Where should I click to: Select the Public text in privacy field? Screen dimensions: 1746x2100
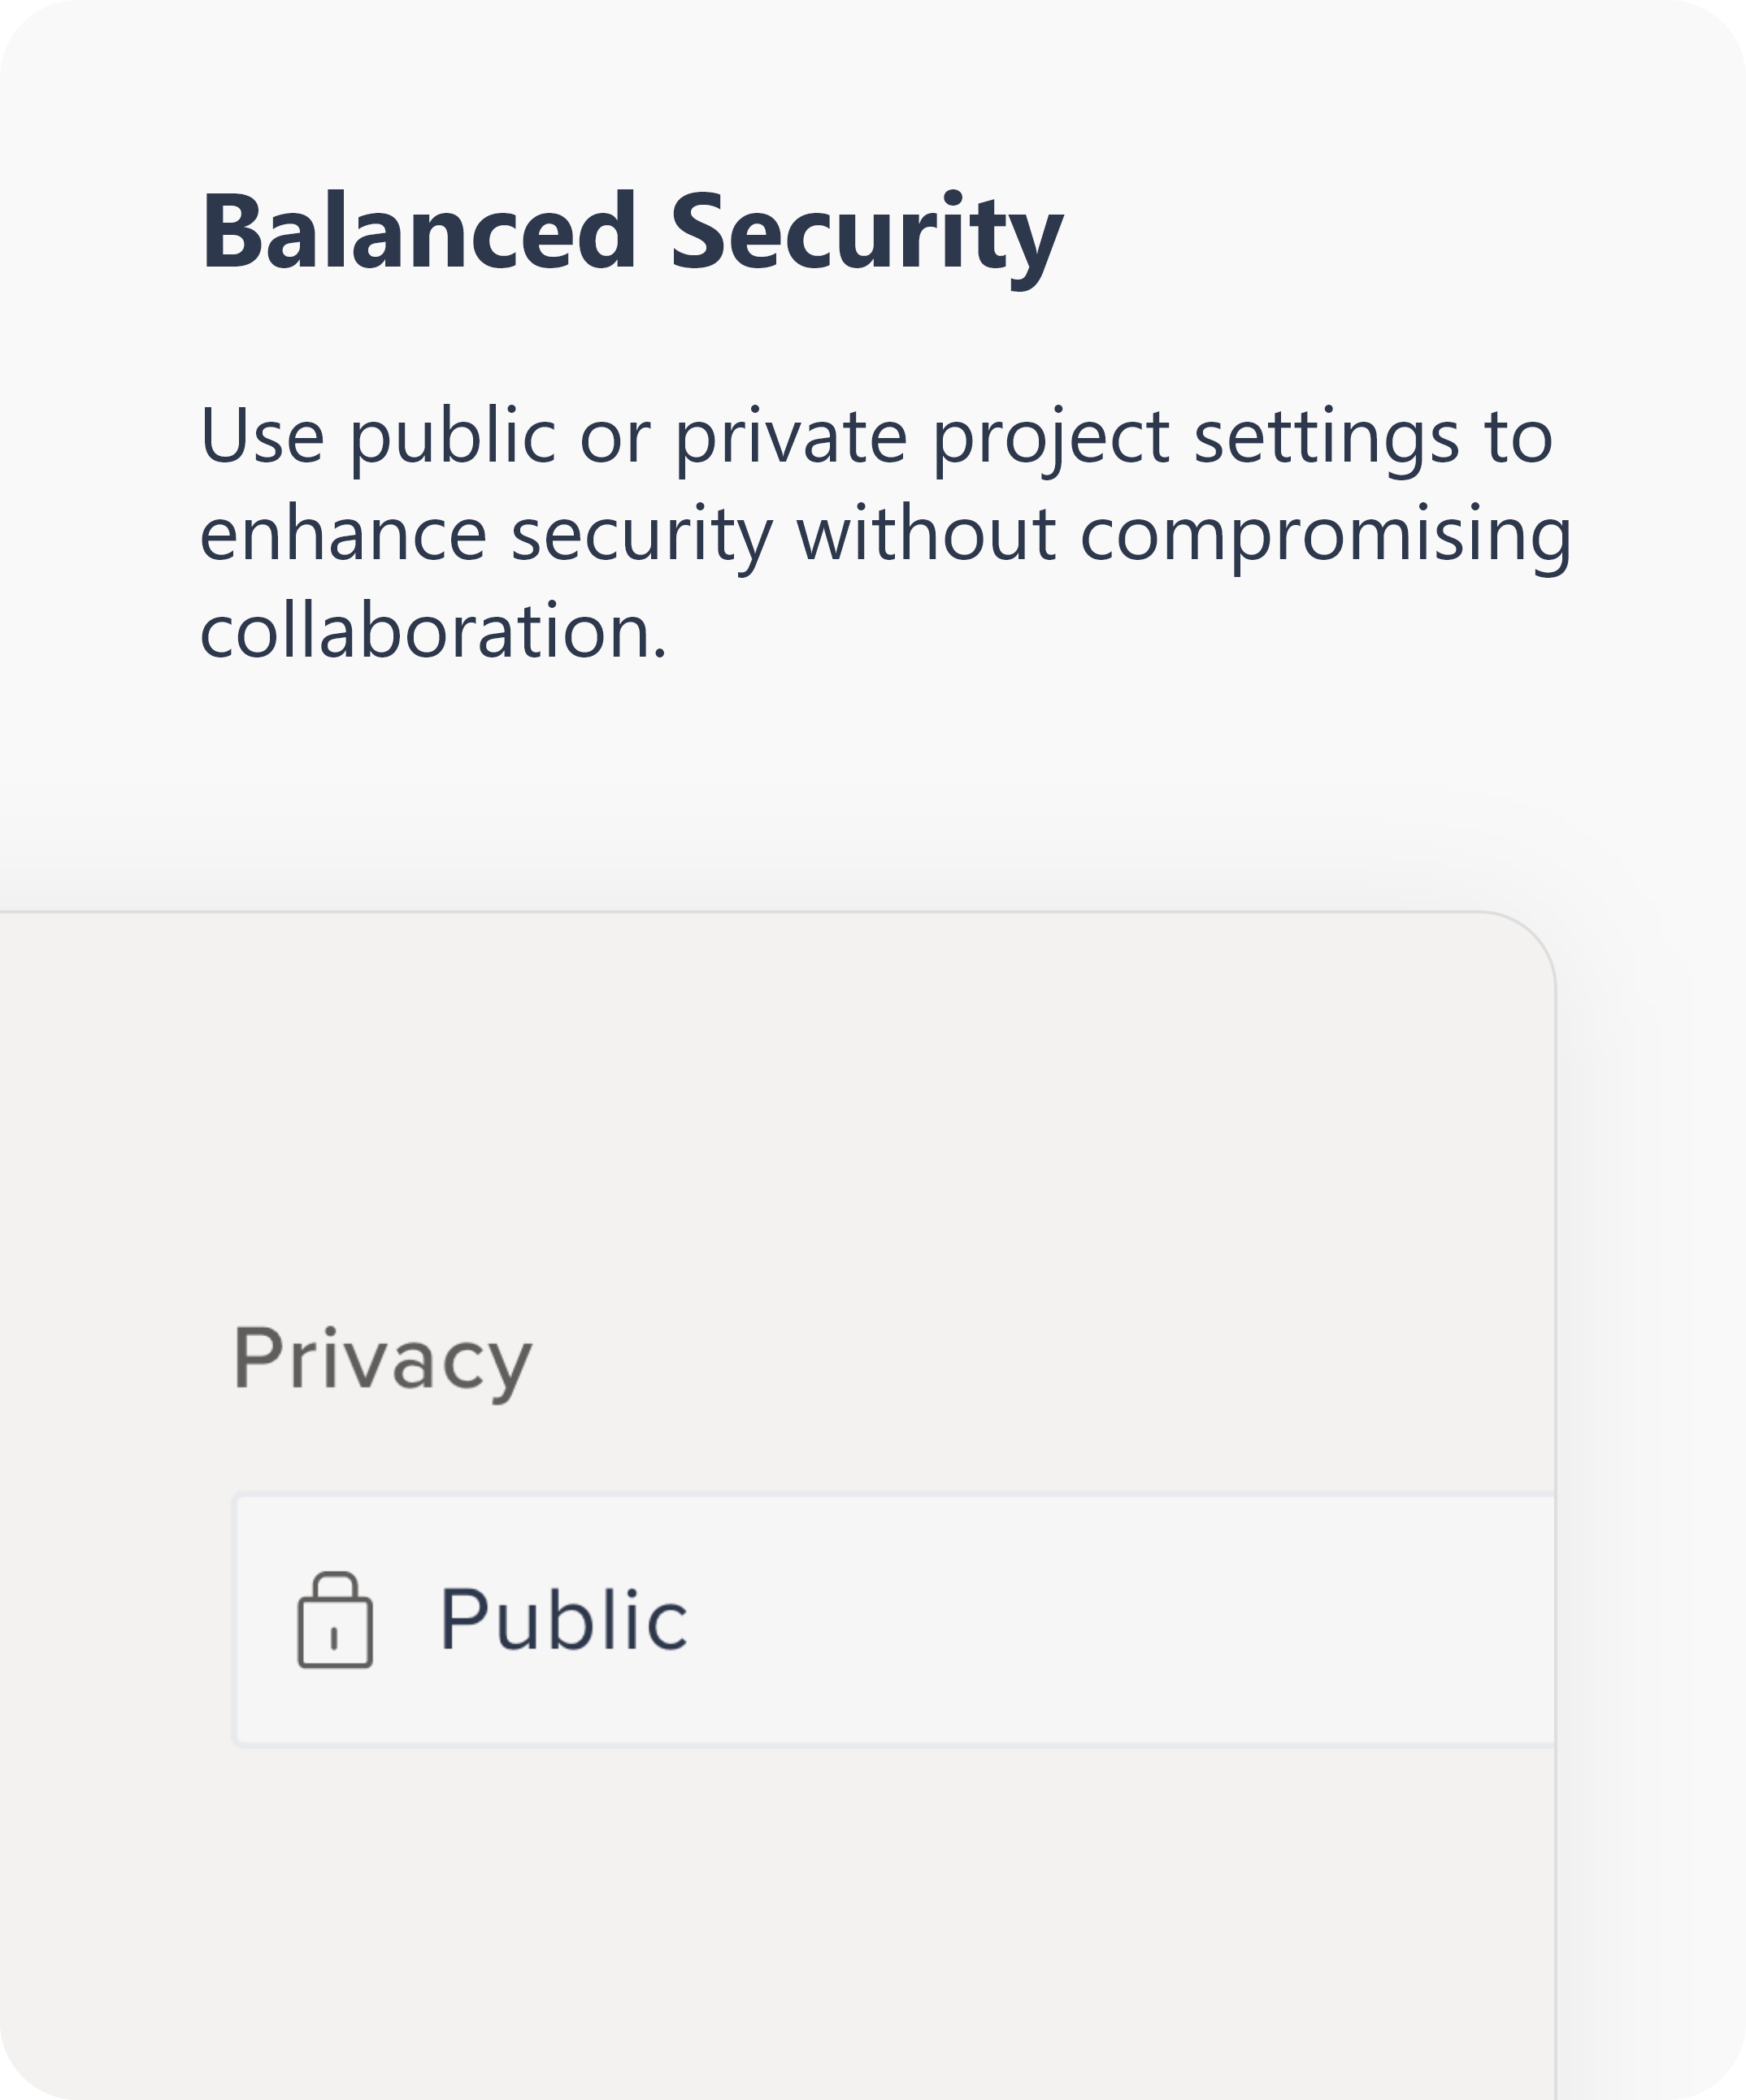564,1619
